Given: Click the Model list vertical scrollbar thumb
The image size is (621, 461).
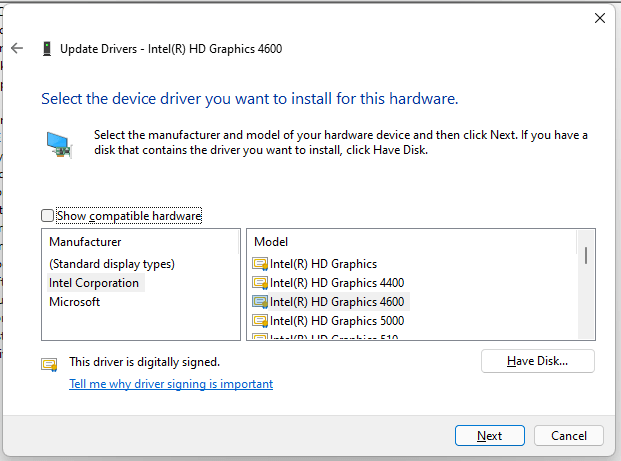Looking at the screenshot, I should (x=586, y=255).
